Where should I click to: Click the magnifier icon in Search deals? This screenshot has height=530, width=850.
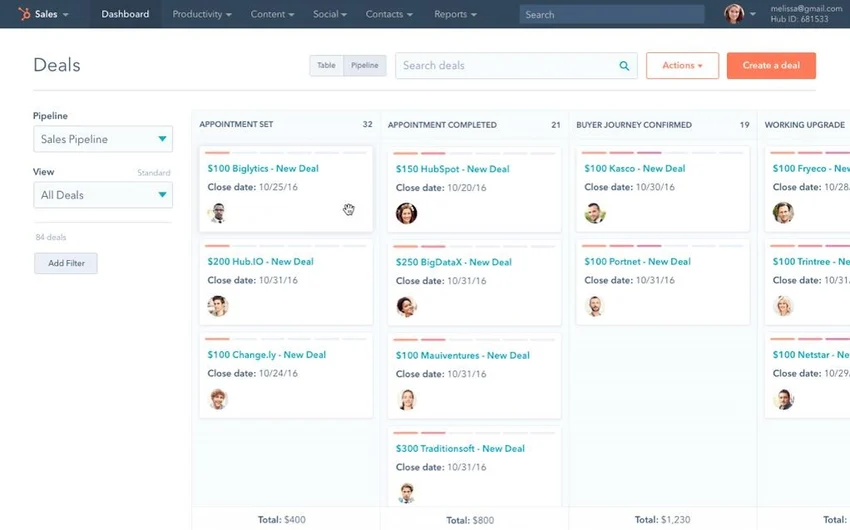pos(624,66)
